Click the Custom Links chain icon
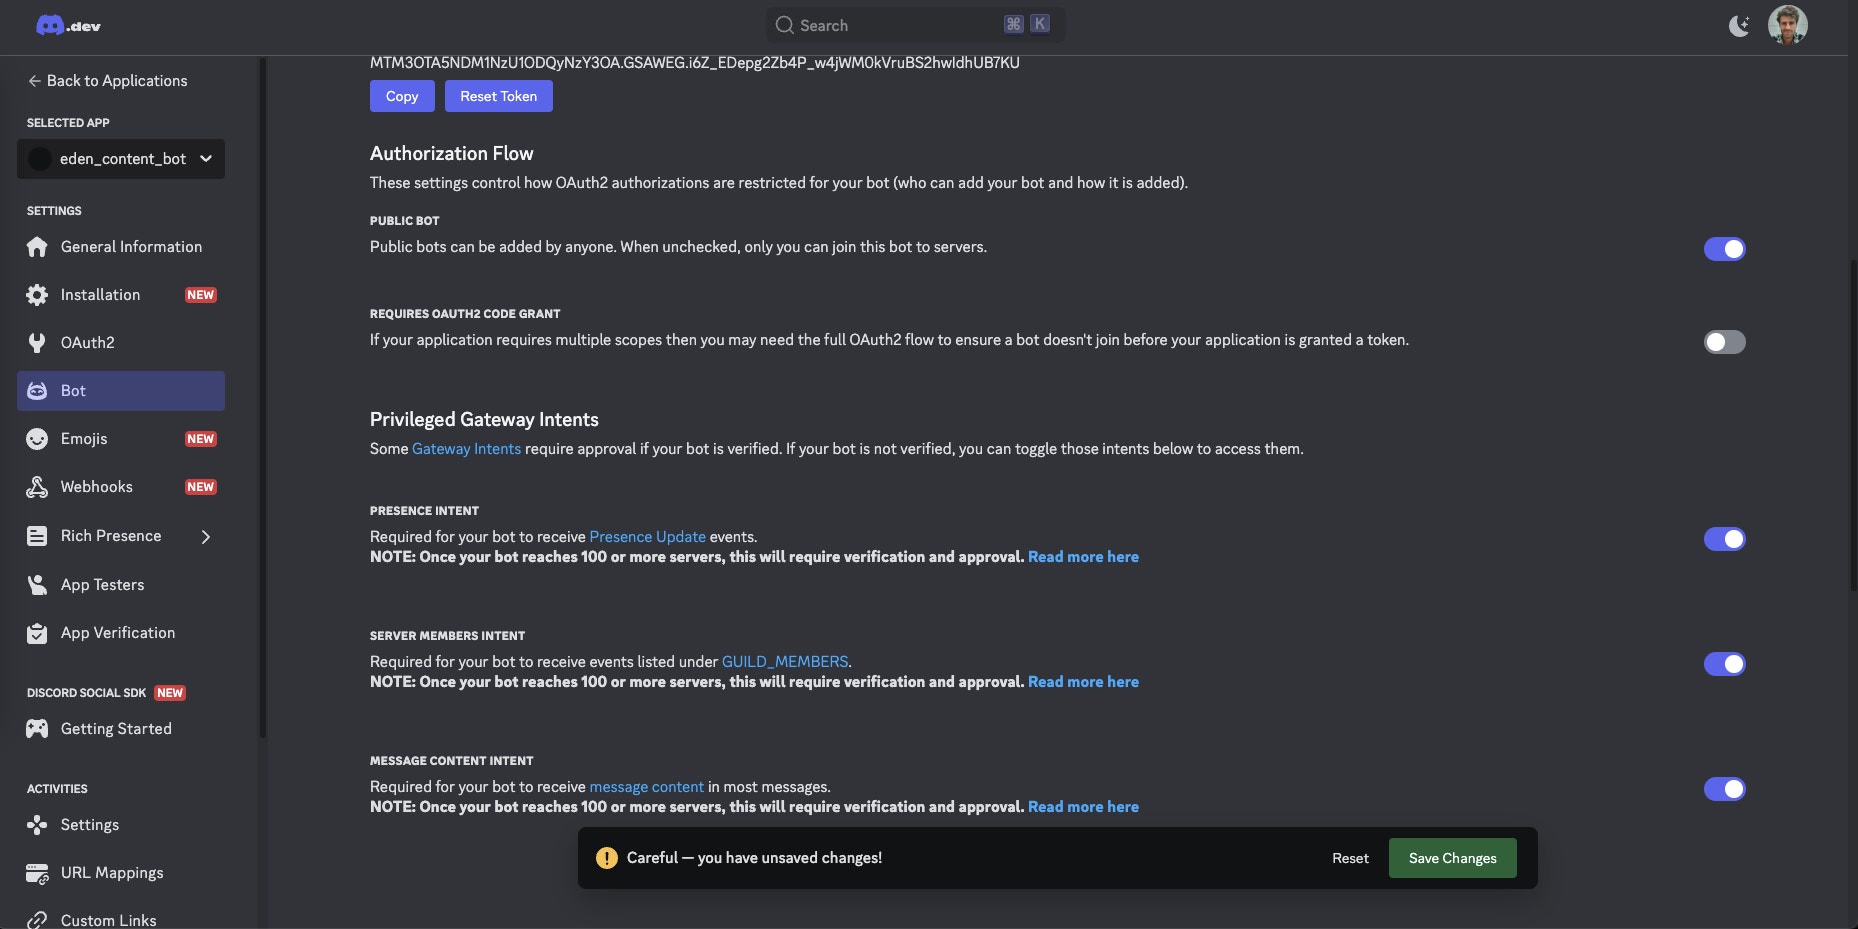 tap(37, 920)
